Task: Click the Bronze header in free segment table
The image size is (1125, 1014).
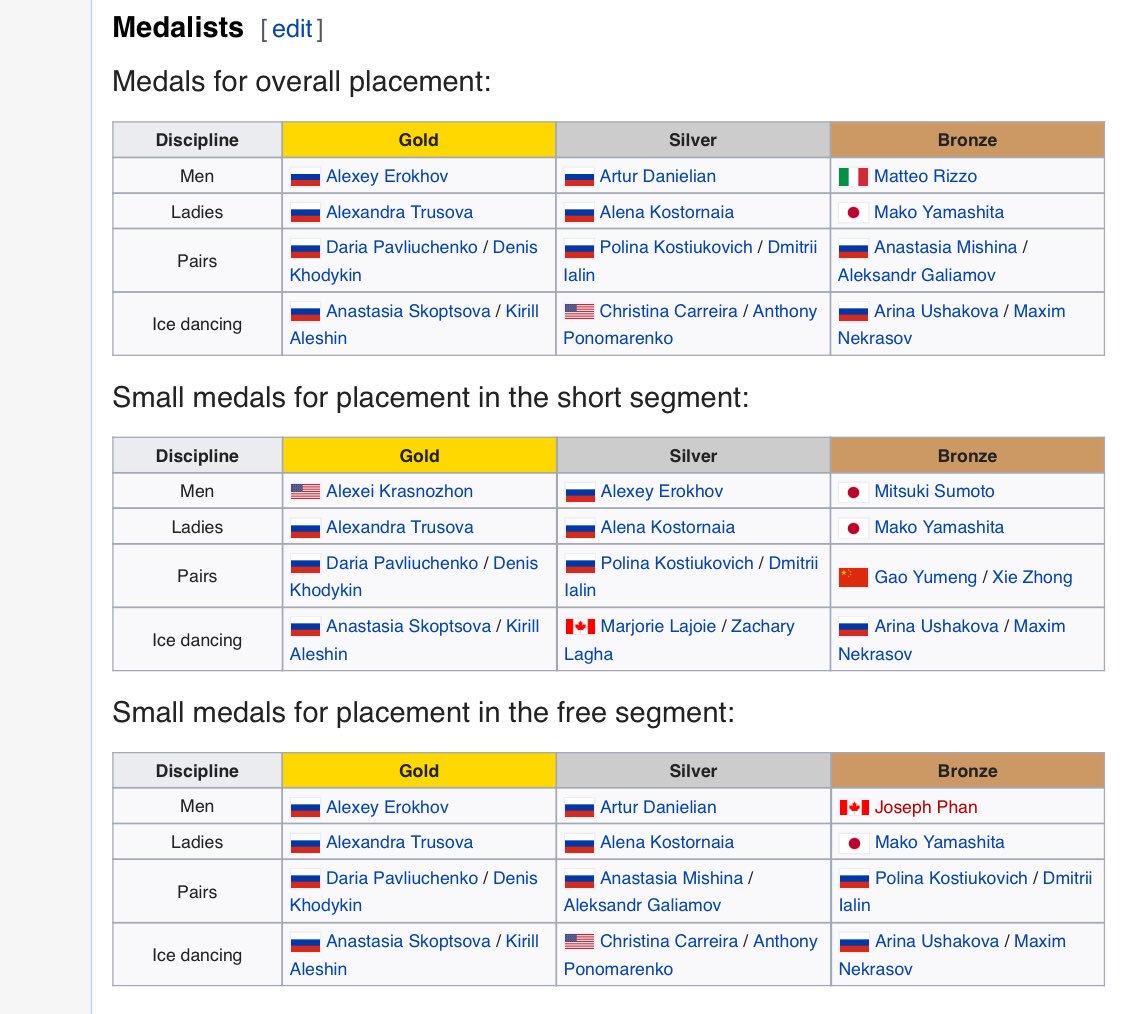Action: tap(967, 771)
